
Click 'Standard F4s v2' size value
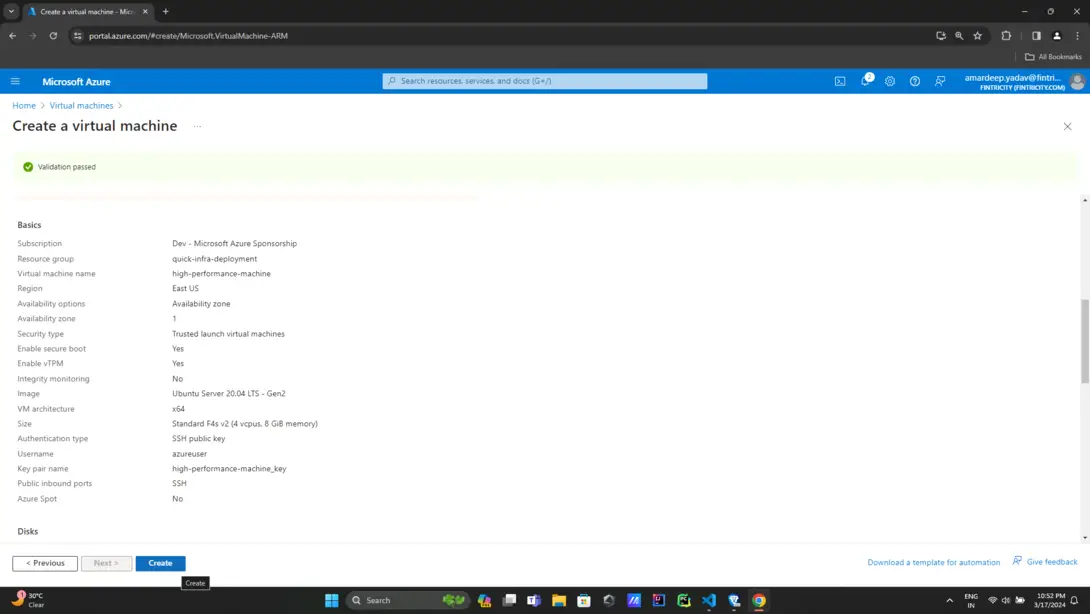pos(245,423)
